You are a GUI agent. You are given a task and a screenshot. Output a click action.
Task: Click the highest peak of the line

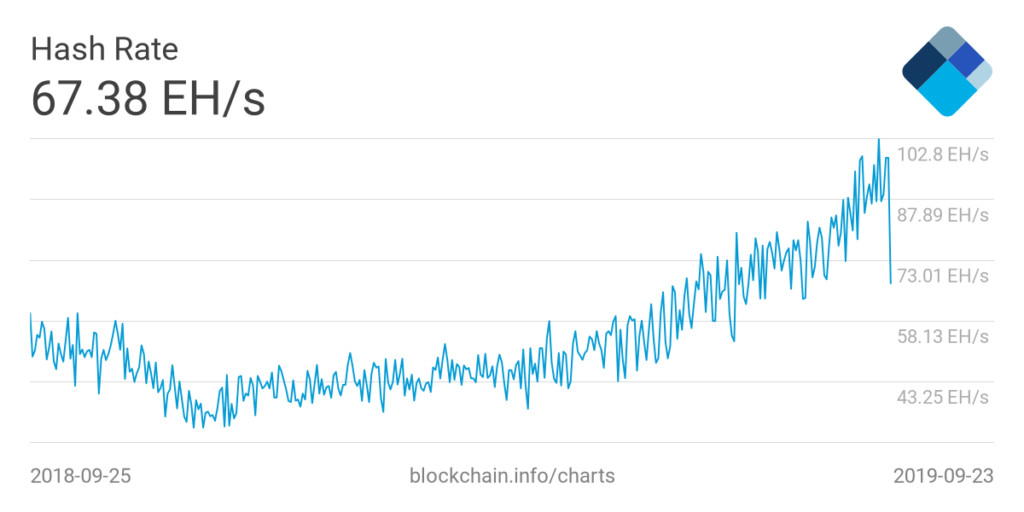coord(878,140)
